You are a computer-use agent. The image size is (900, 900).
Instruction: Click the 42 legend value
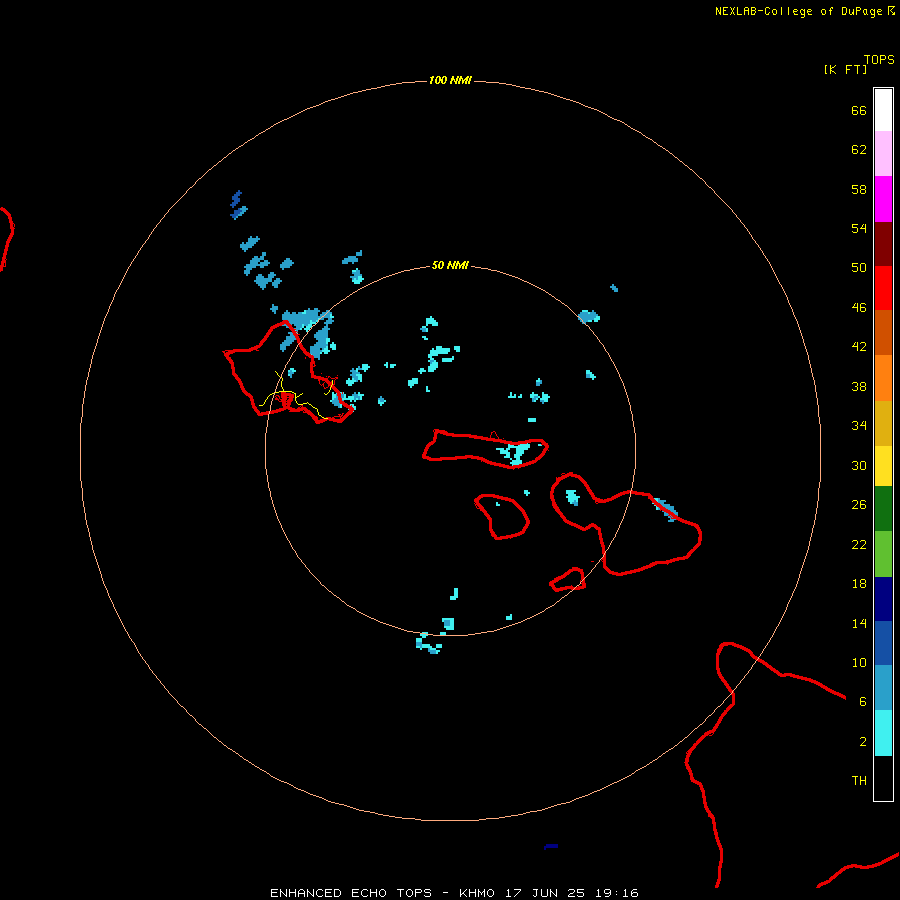click(859, 346)
